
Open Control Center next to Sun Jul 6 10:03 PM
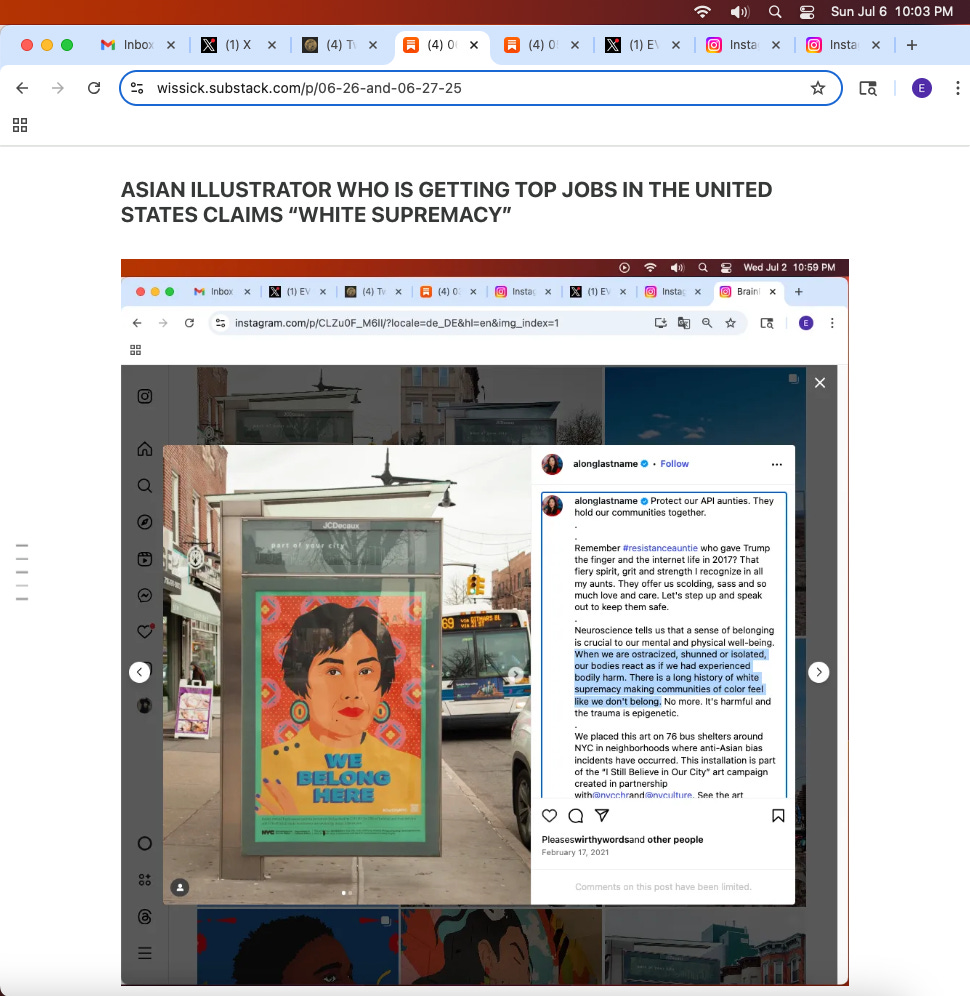(807, 11)
